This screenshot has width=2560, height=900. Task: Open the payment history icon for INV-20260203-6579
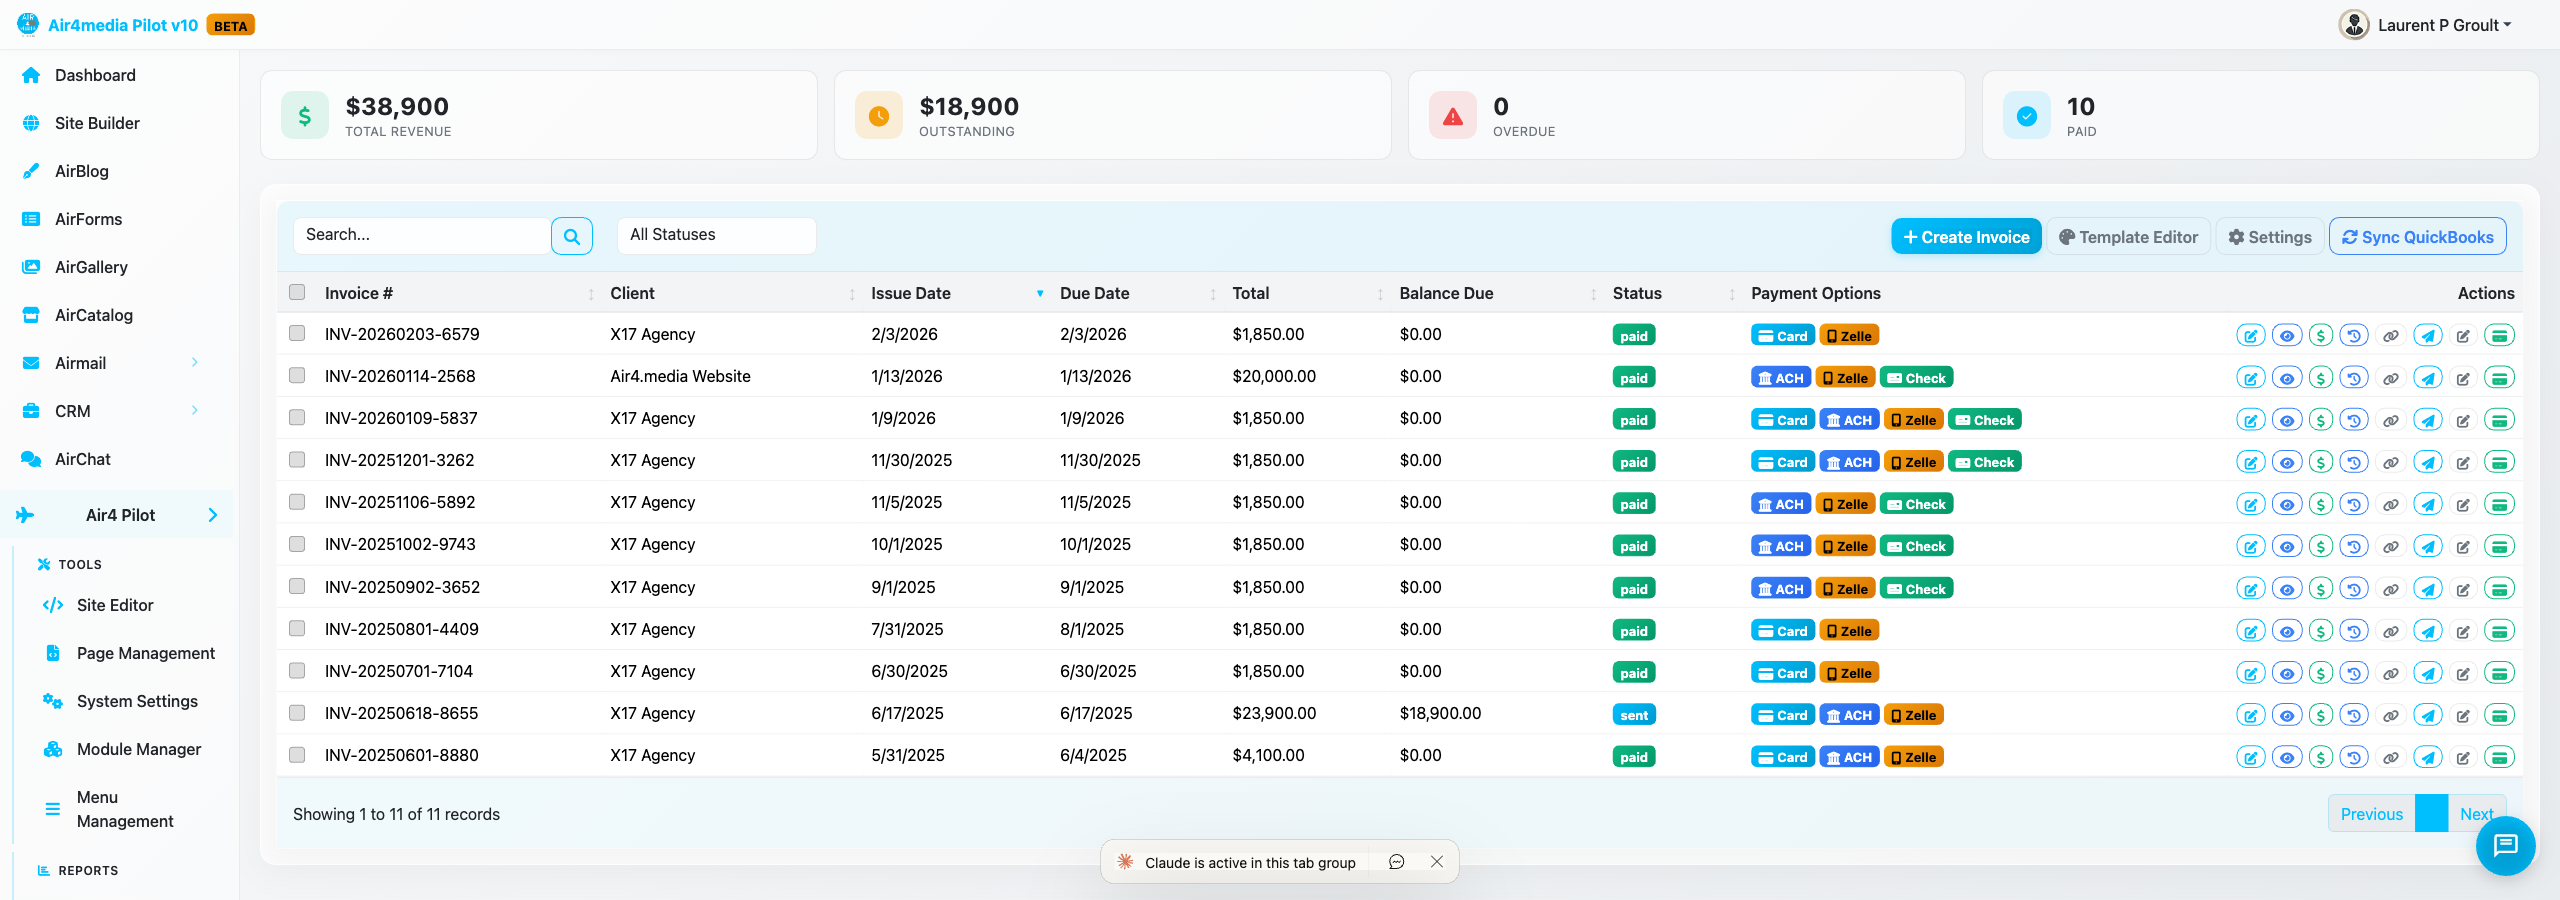(x=2356, y=335)
